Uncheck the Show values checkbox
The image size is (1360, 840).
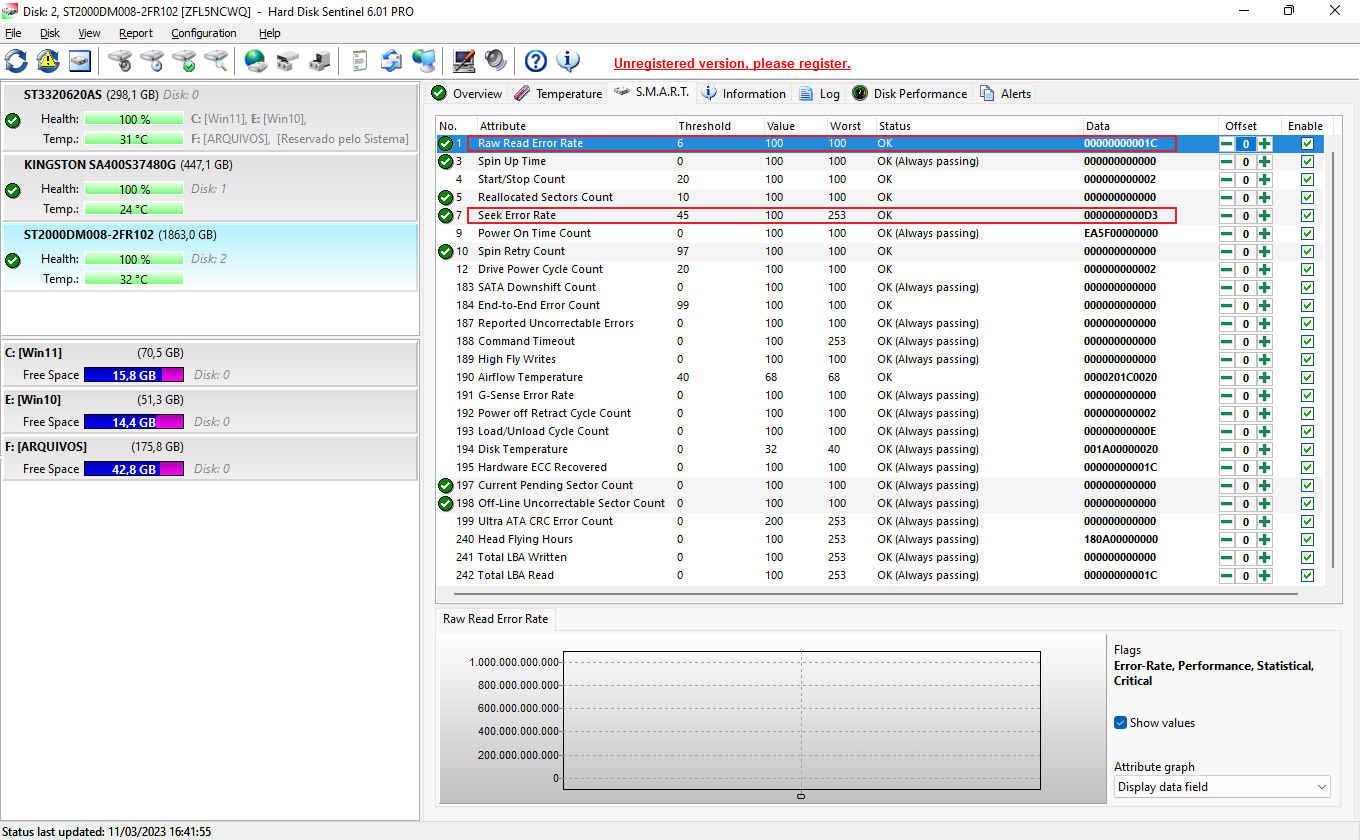[1121, 723]
